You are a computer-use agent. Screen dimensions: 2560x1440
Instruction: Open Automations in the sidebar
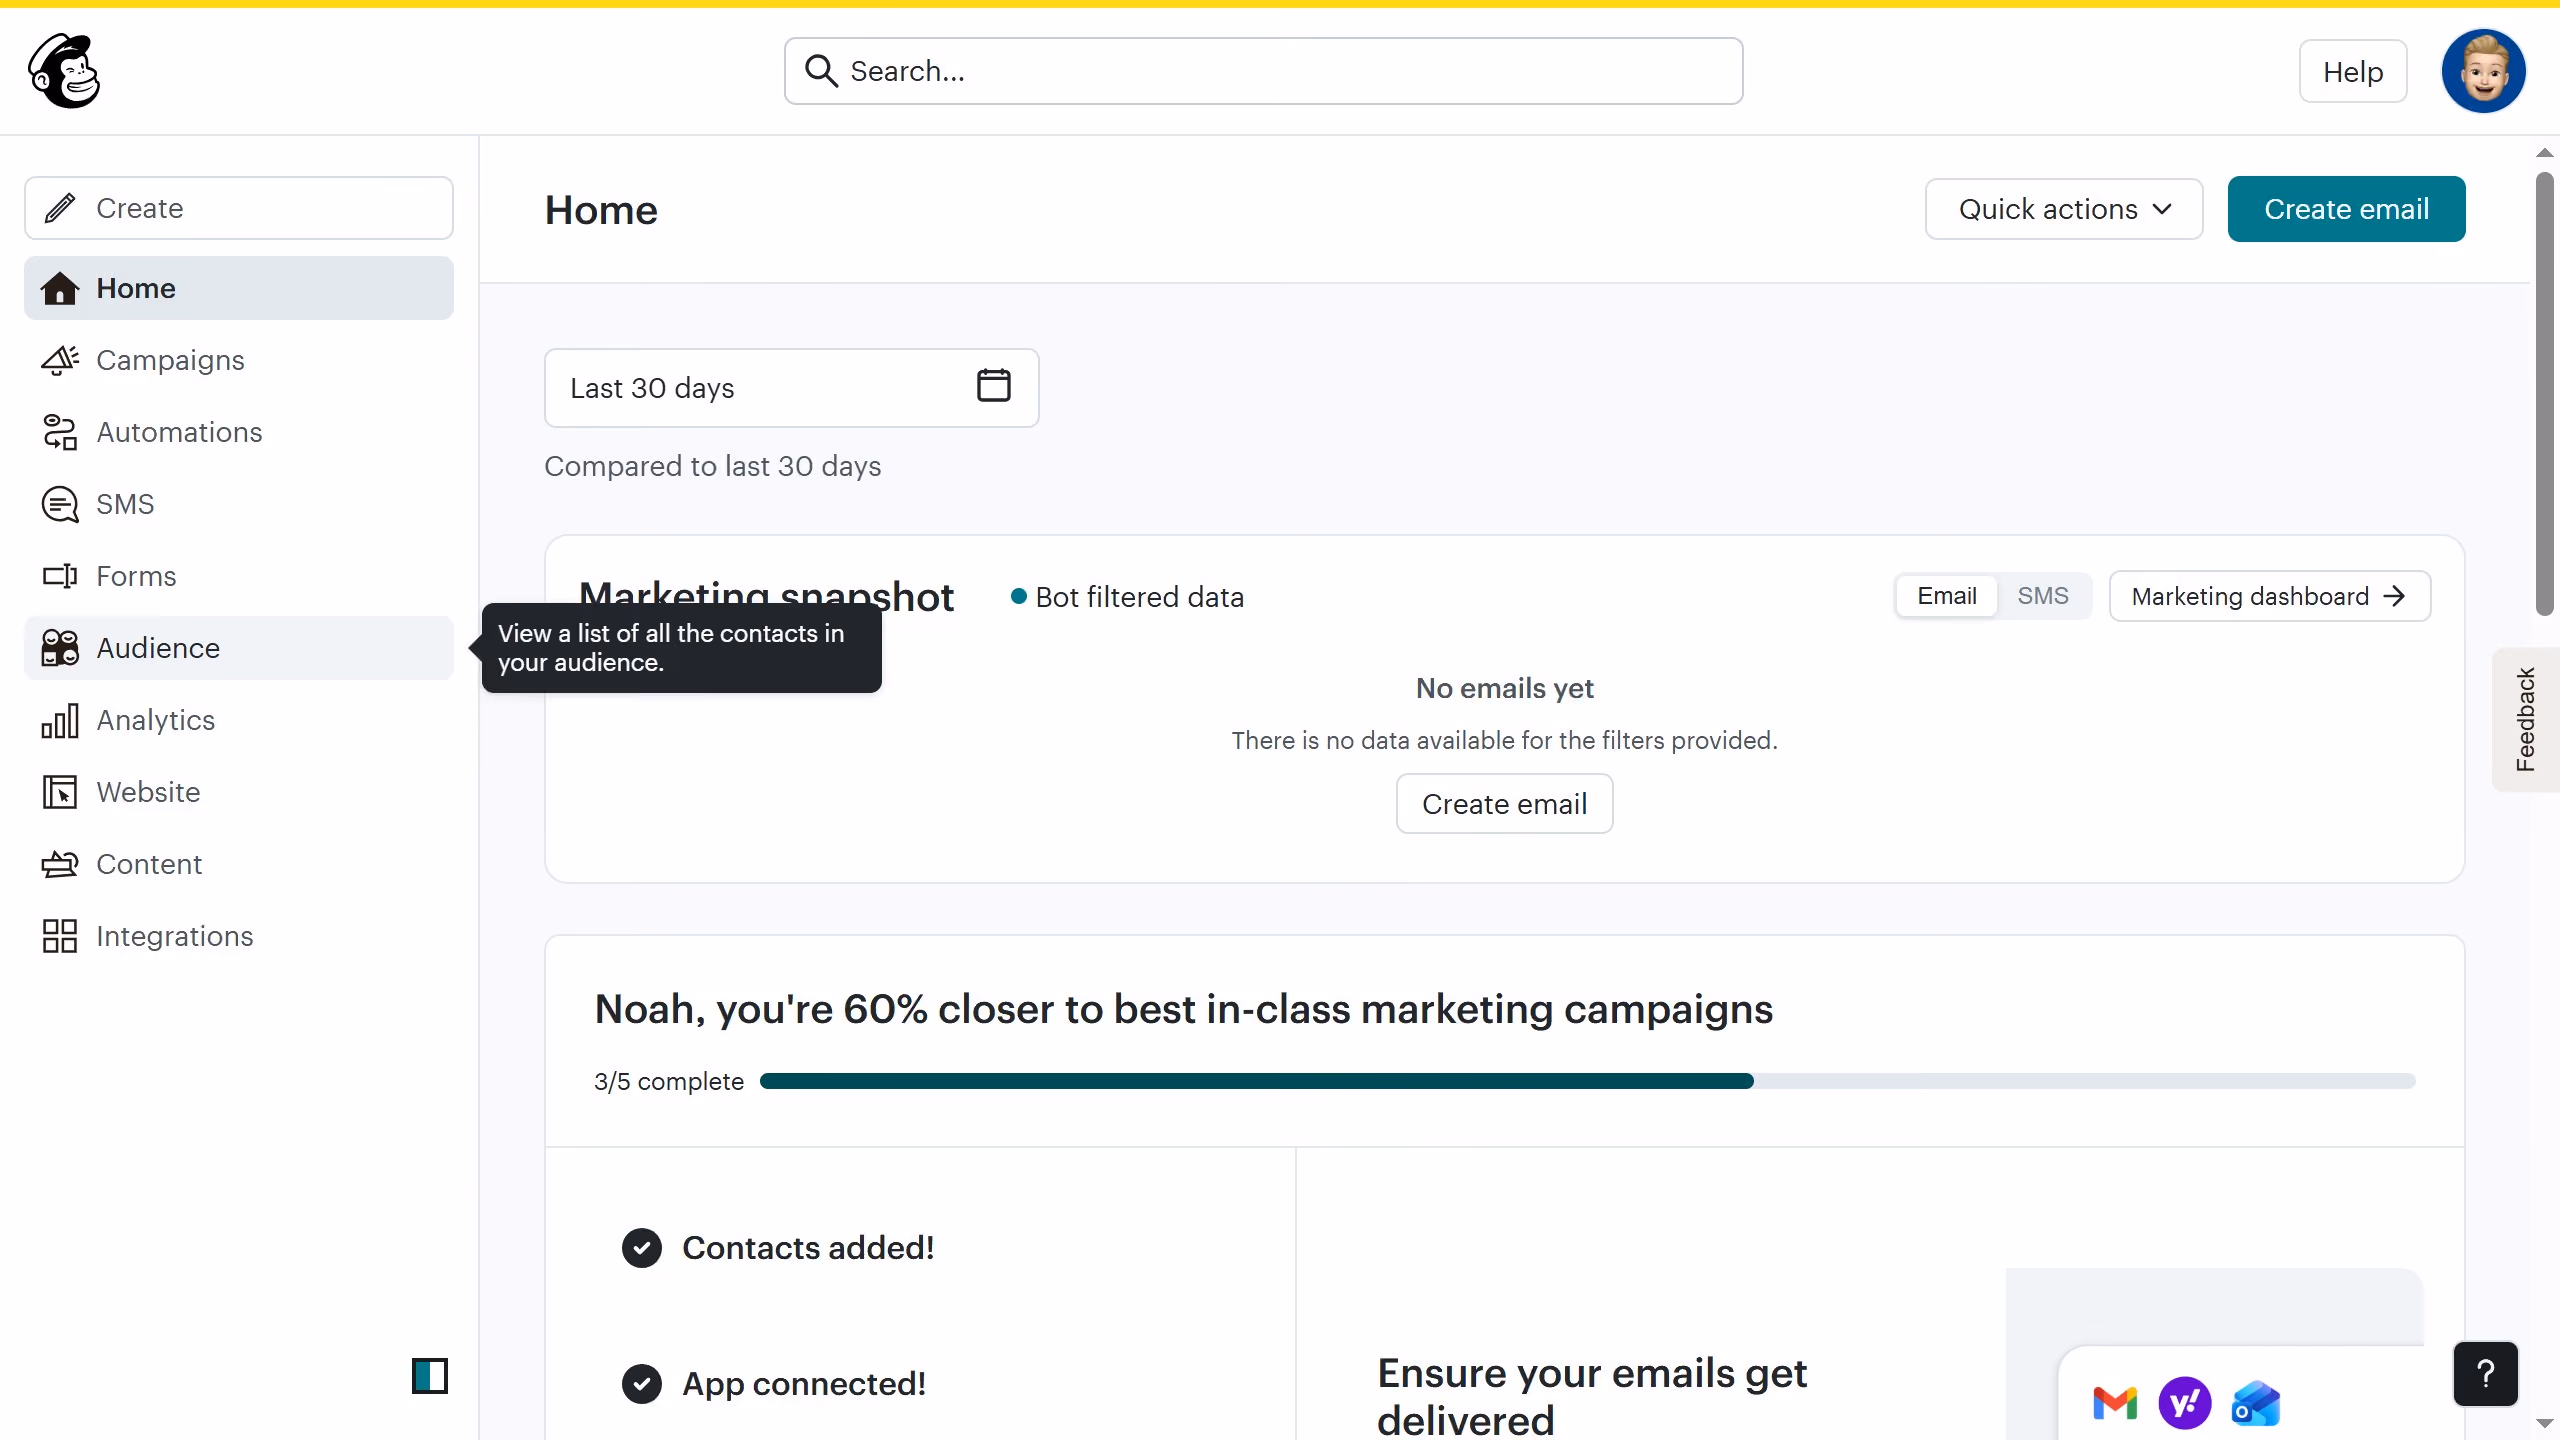point(238,432)
